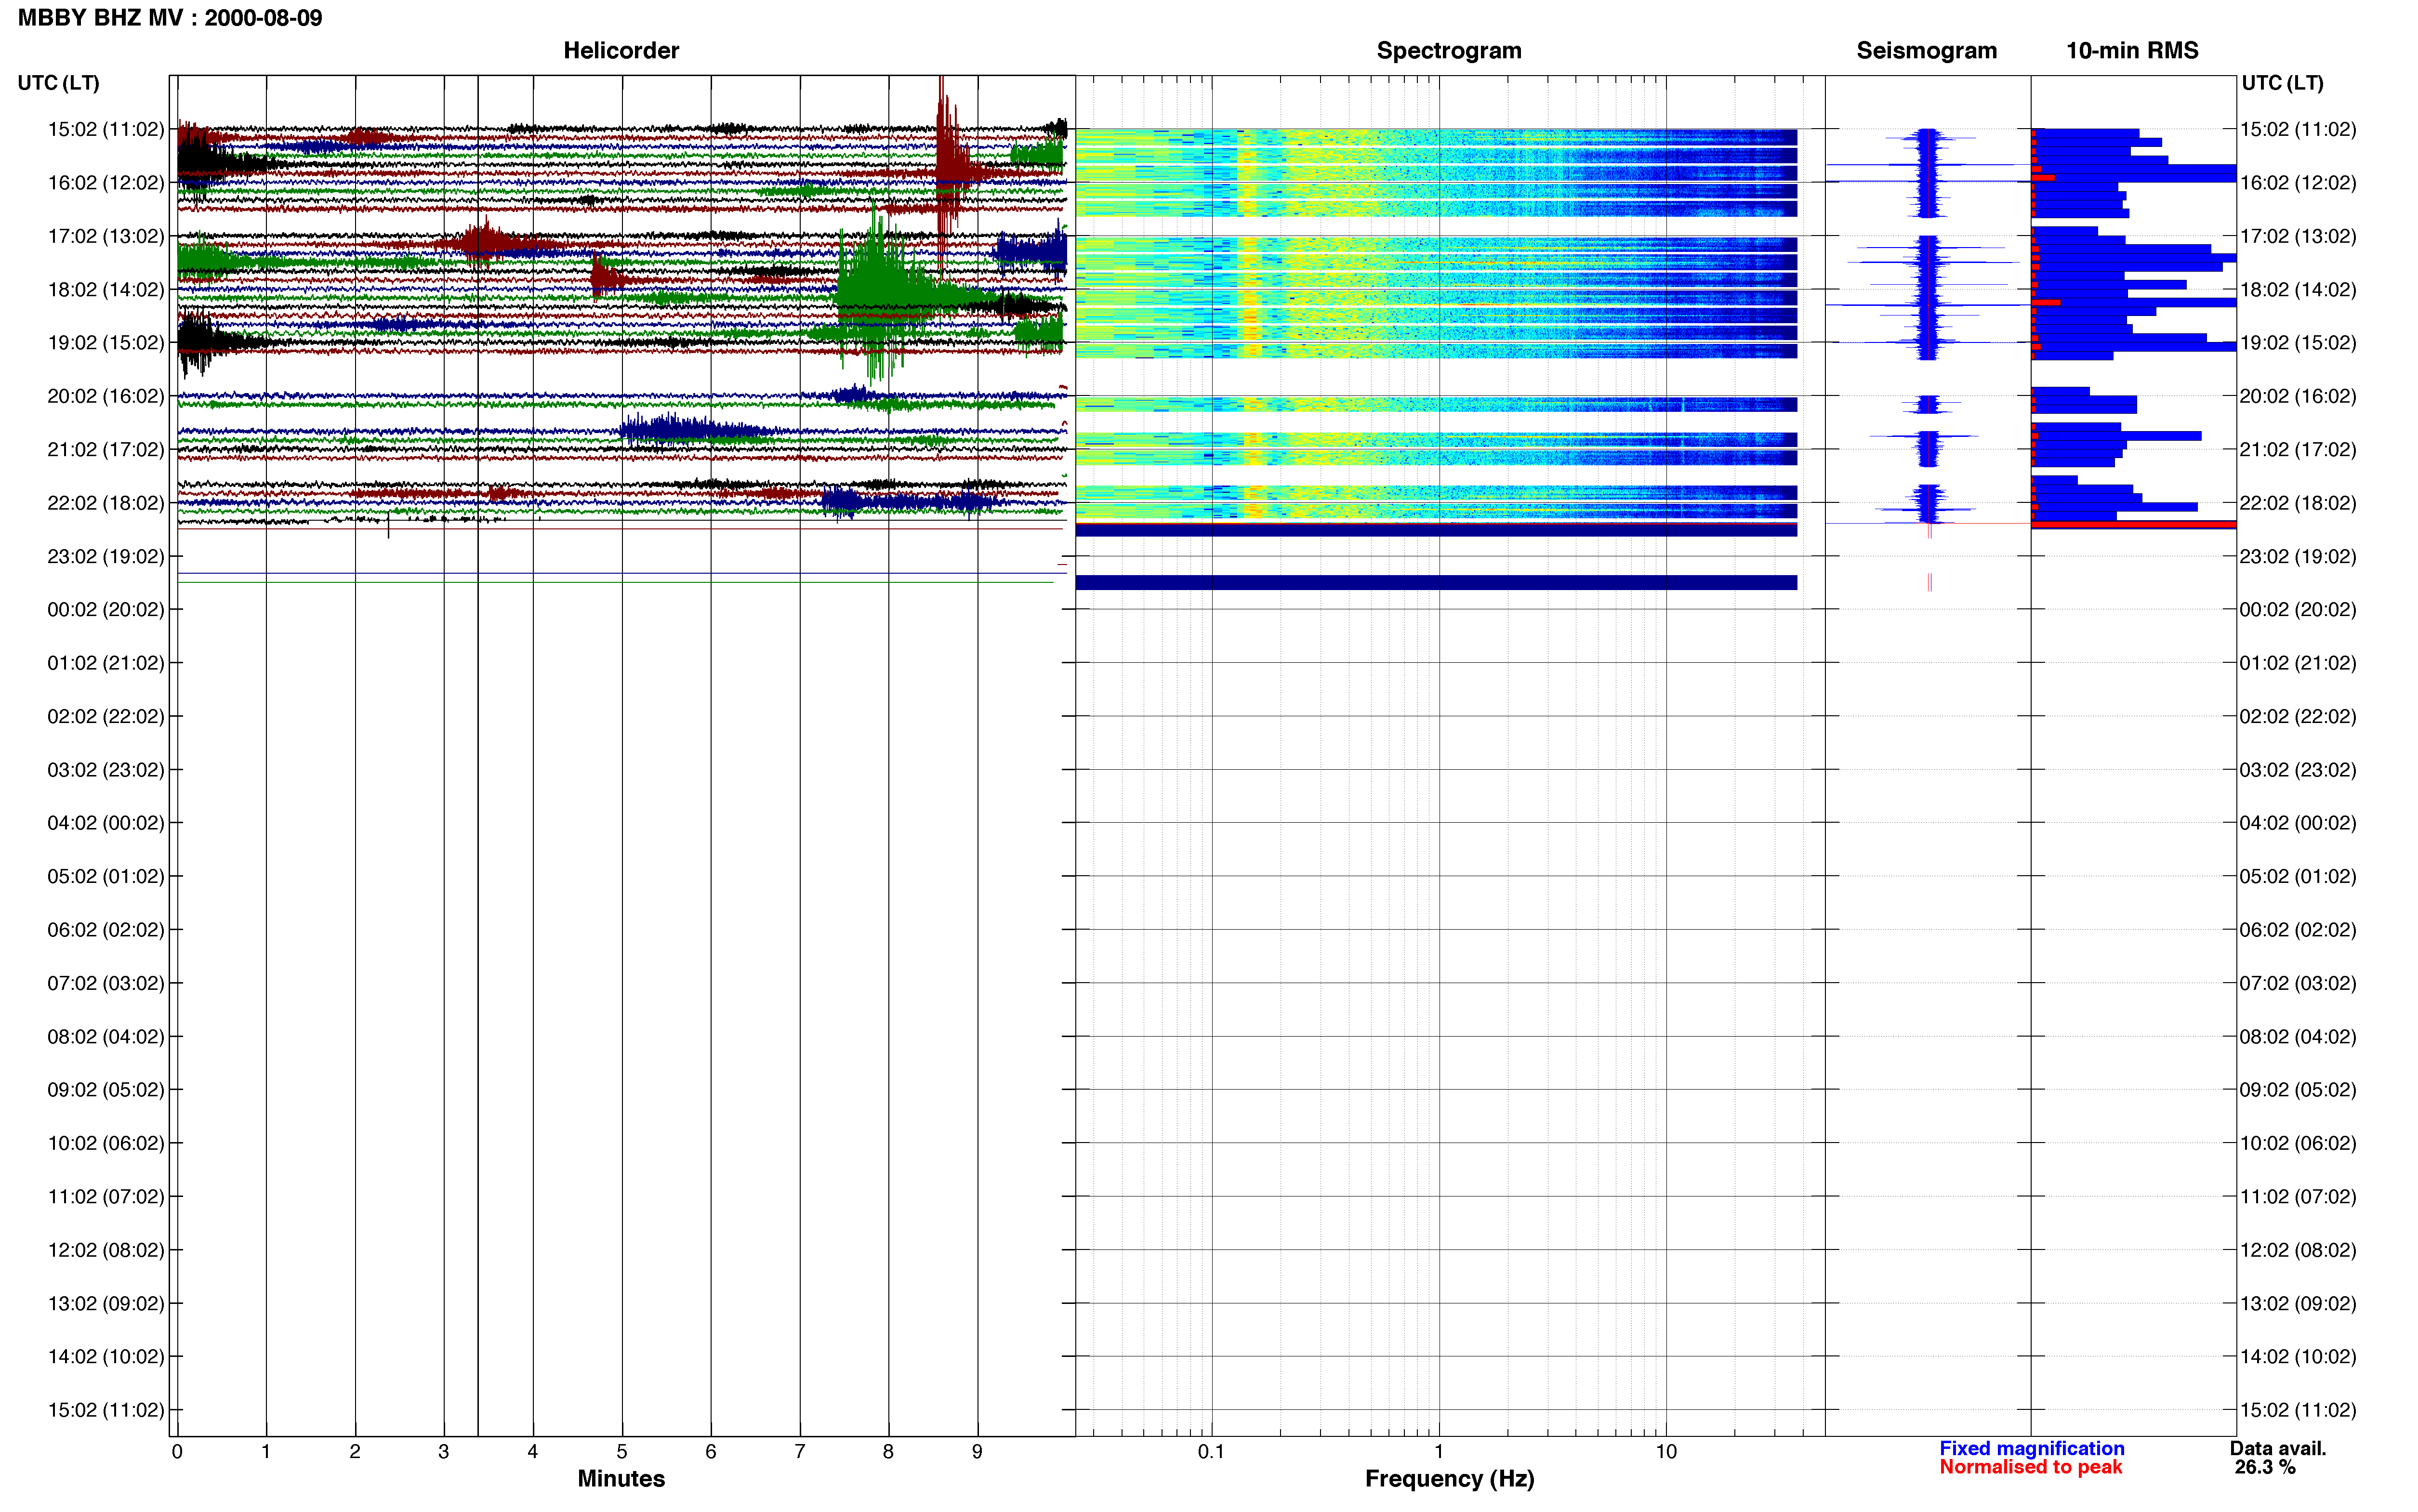Screen dimensions: 2418x1512
Task: Click the 'Data avail.' label
Action: (2278, 1448)
